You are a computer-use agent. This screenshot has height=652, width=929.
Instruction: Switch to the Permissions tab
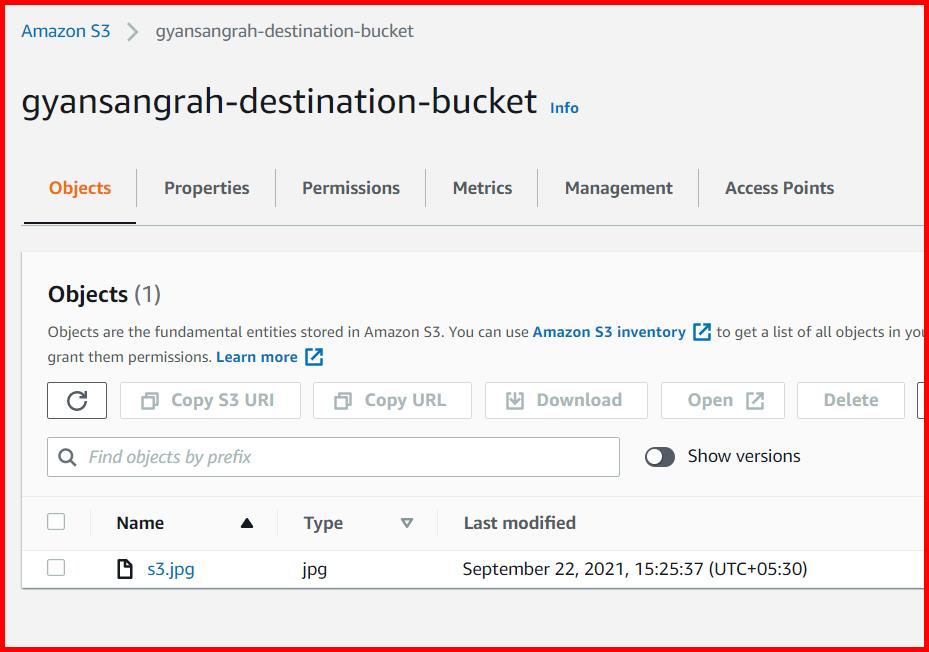(350, 188)
